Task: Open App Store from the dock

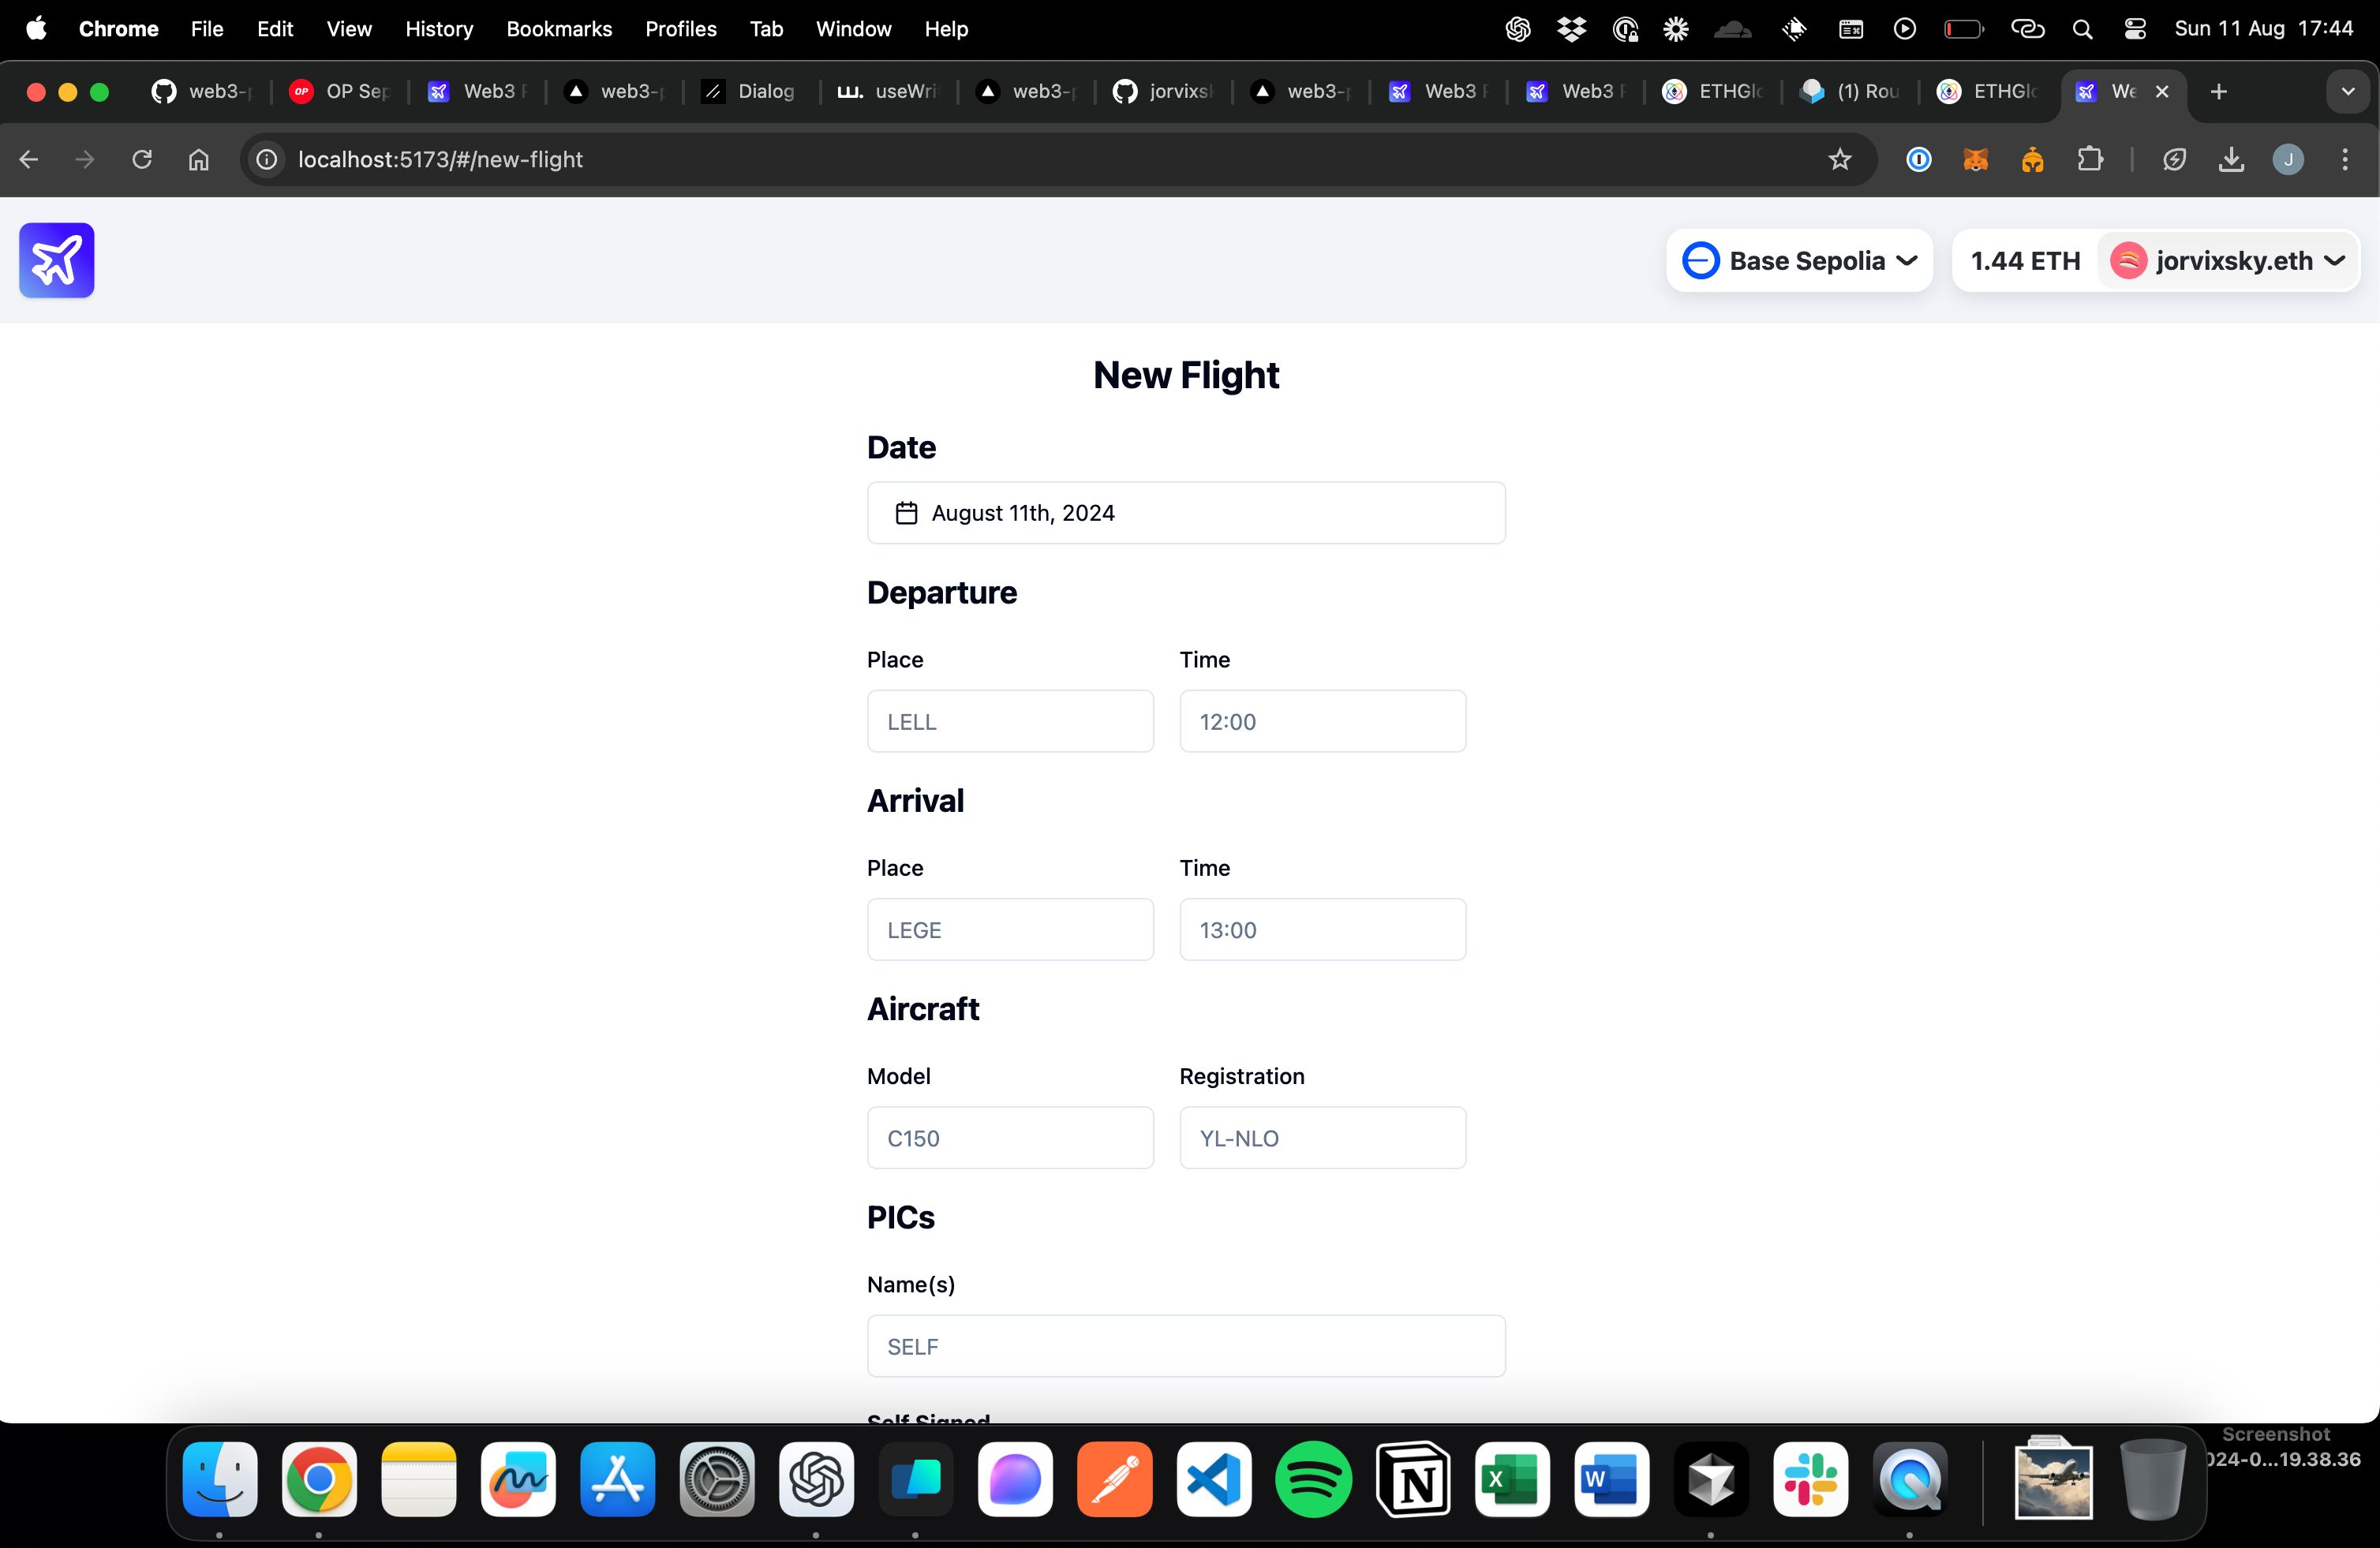Action: pos(618,1479)
